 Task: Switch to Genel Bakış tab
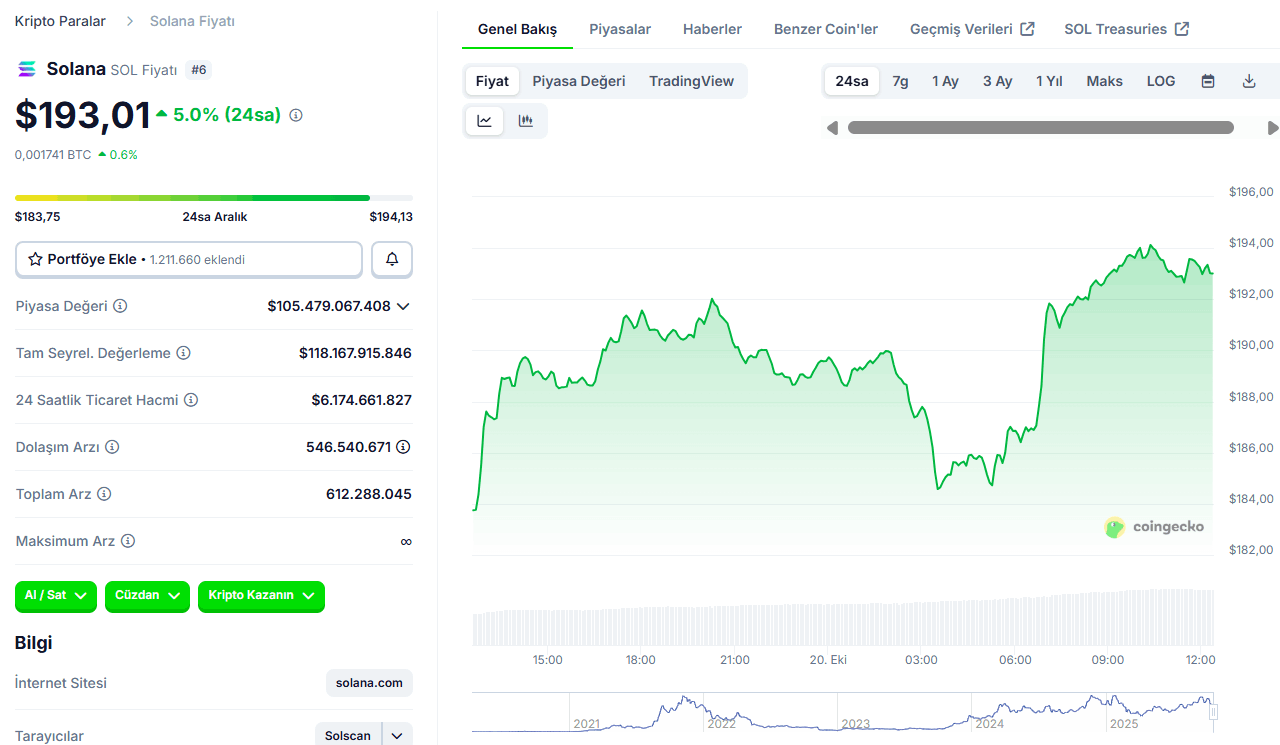click(517, 29)
